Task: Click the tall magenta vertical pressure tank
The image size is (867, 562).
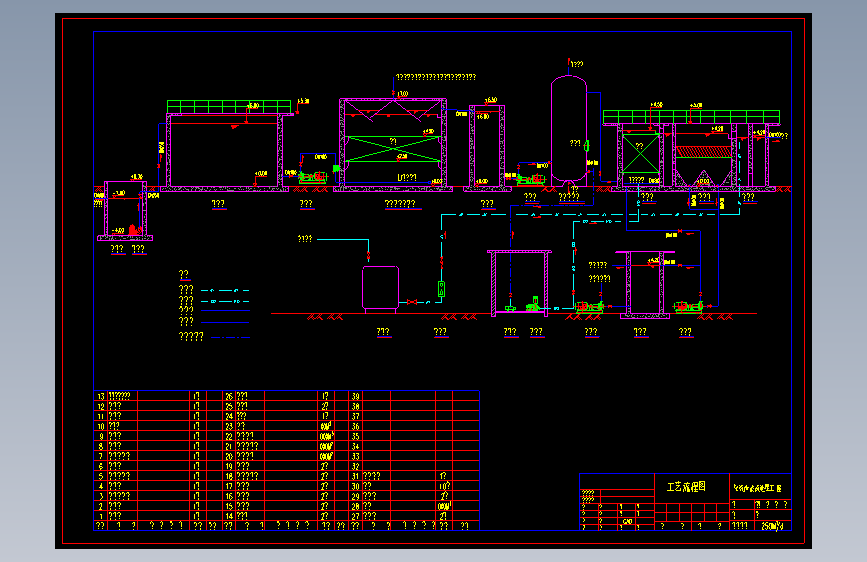Action: pos(569,130)
